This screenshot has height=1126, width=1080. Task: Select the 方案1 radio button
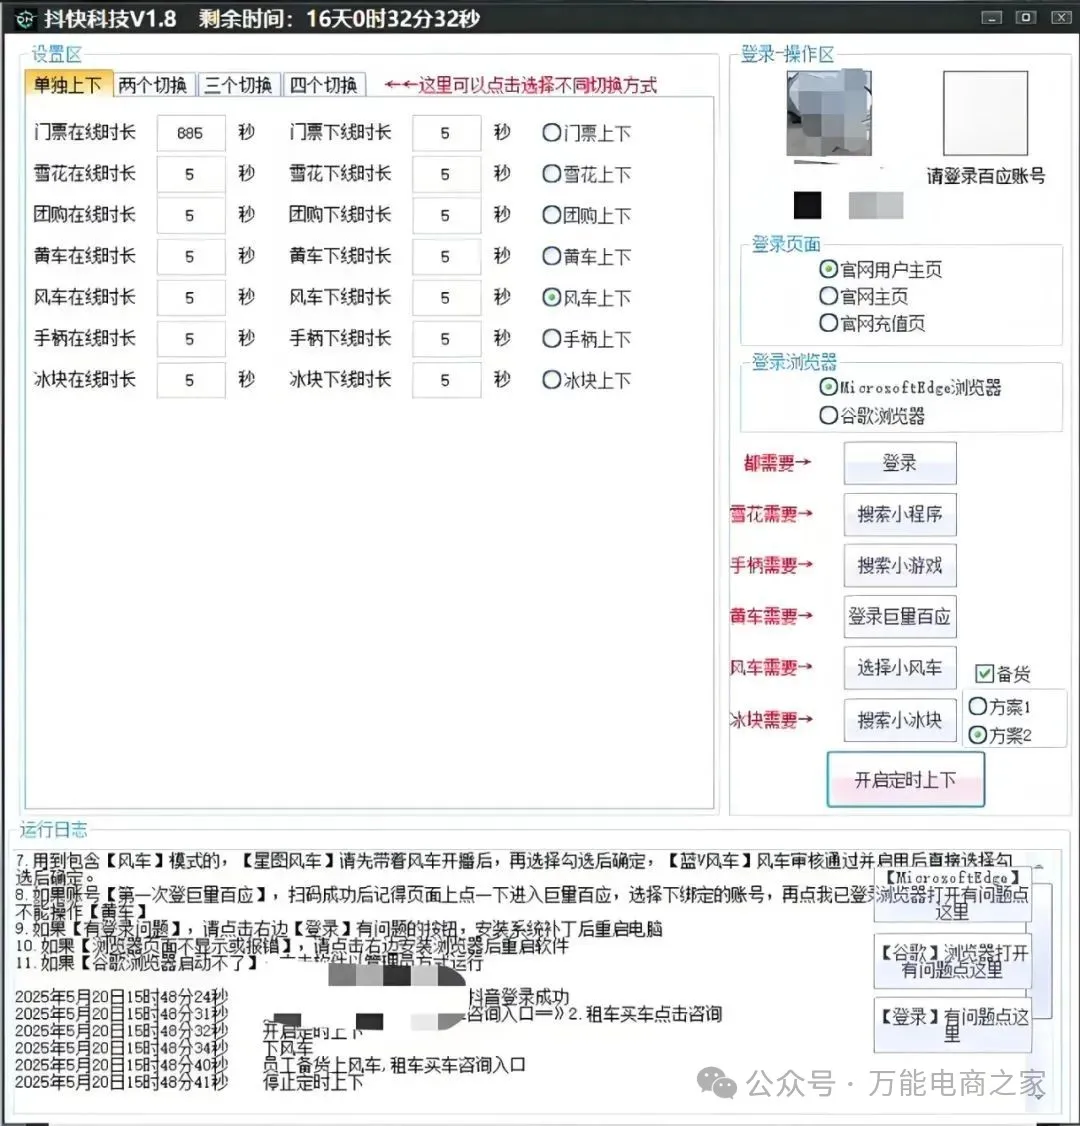(978, 706)
